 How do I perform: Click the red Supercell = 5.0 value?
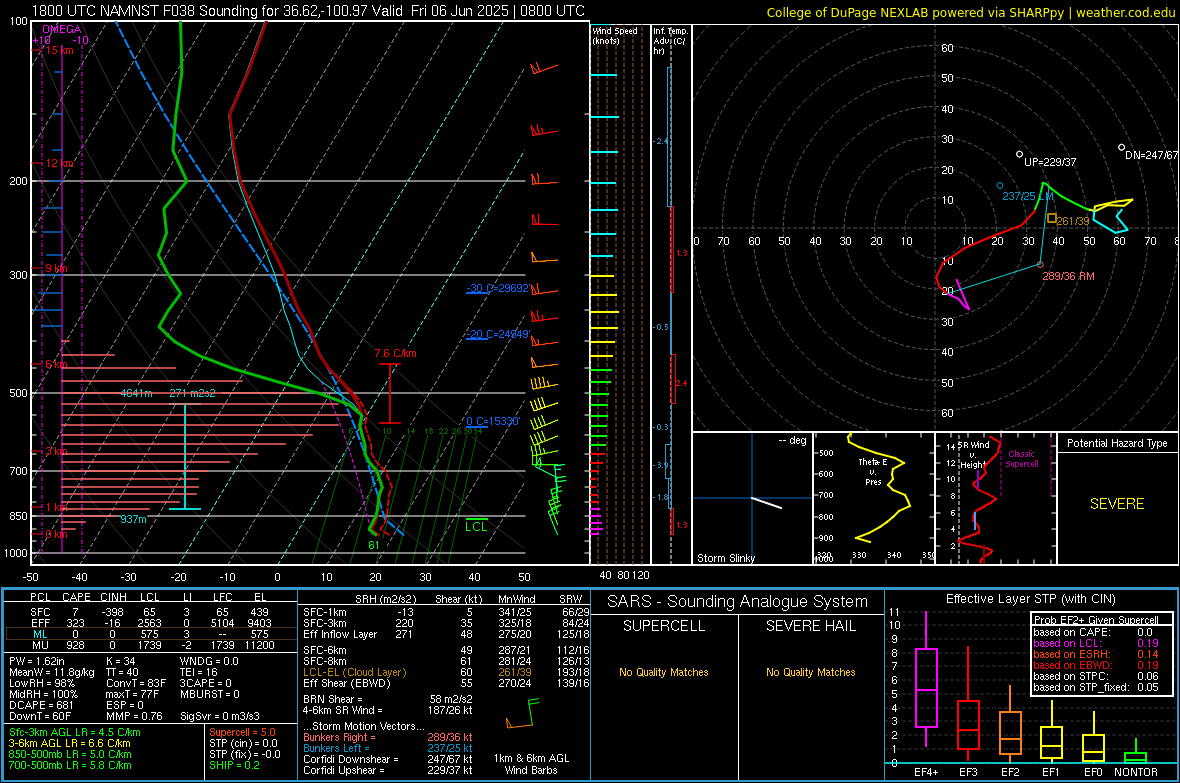(242, 732)
